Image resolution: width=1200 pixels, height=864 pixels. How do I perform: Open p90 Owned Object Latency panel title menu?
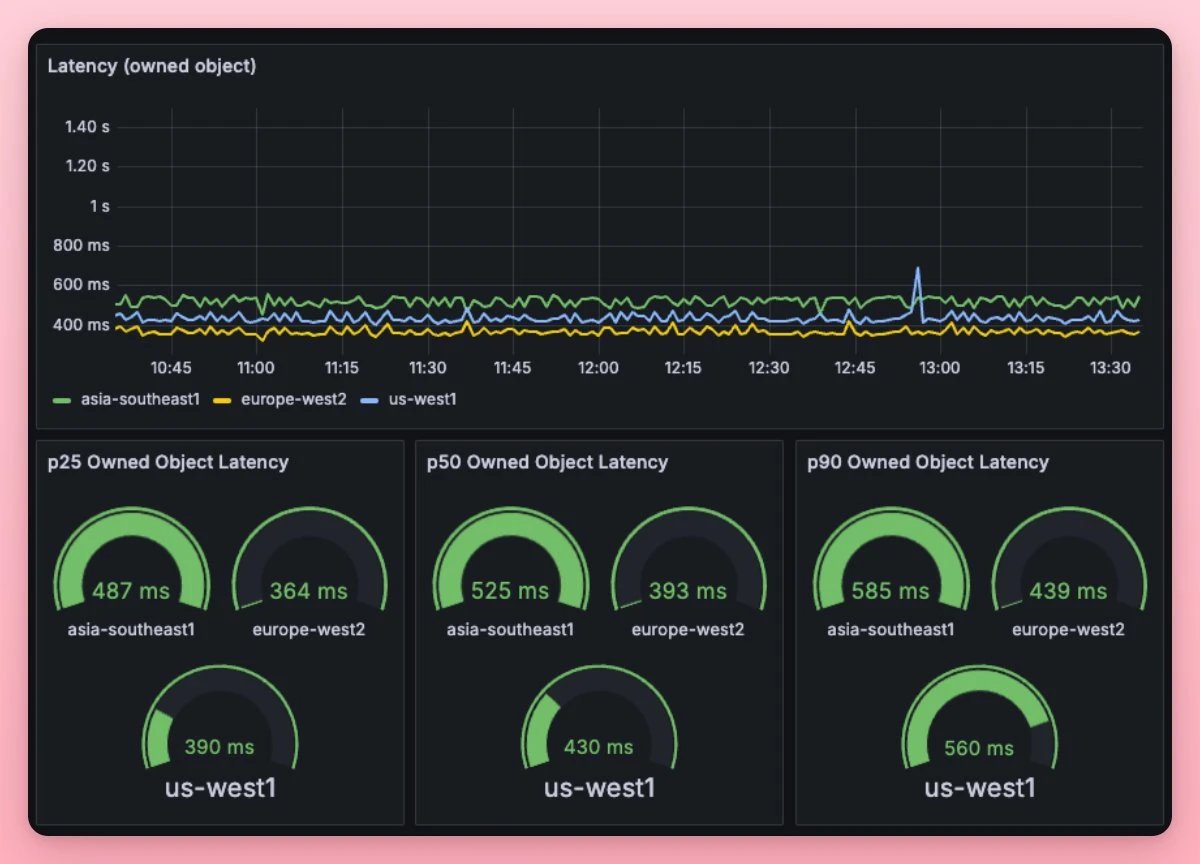point(928,462)
